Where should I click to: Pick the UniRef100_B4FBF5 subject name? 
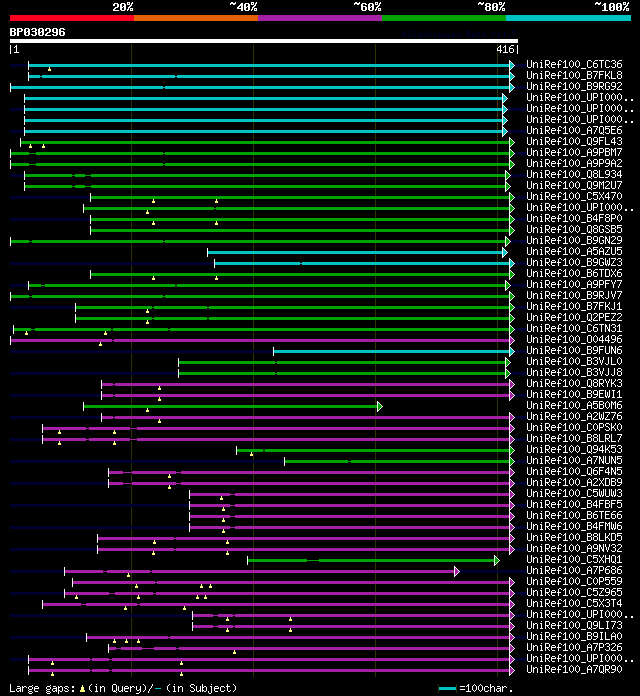pyautogui.click(x=574, y=504)
